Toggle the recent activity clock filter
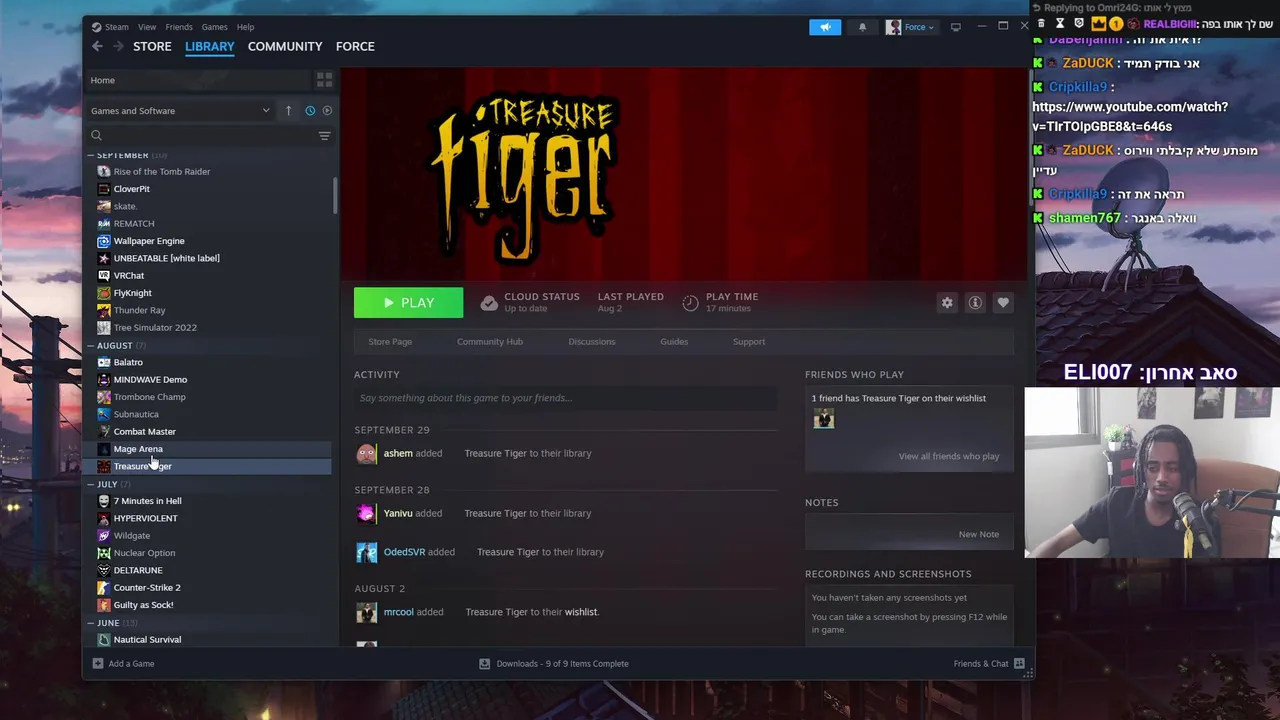Image resolution: width=1280 pixels, height=720 pixels. point(310,110)
